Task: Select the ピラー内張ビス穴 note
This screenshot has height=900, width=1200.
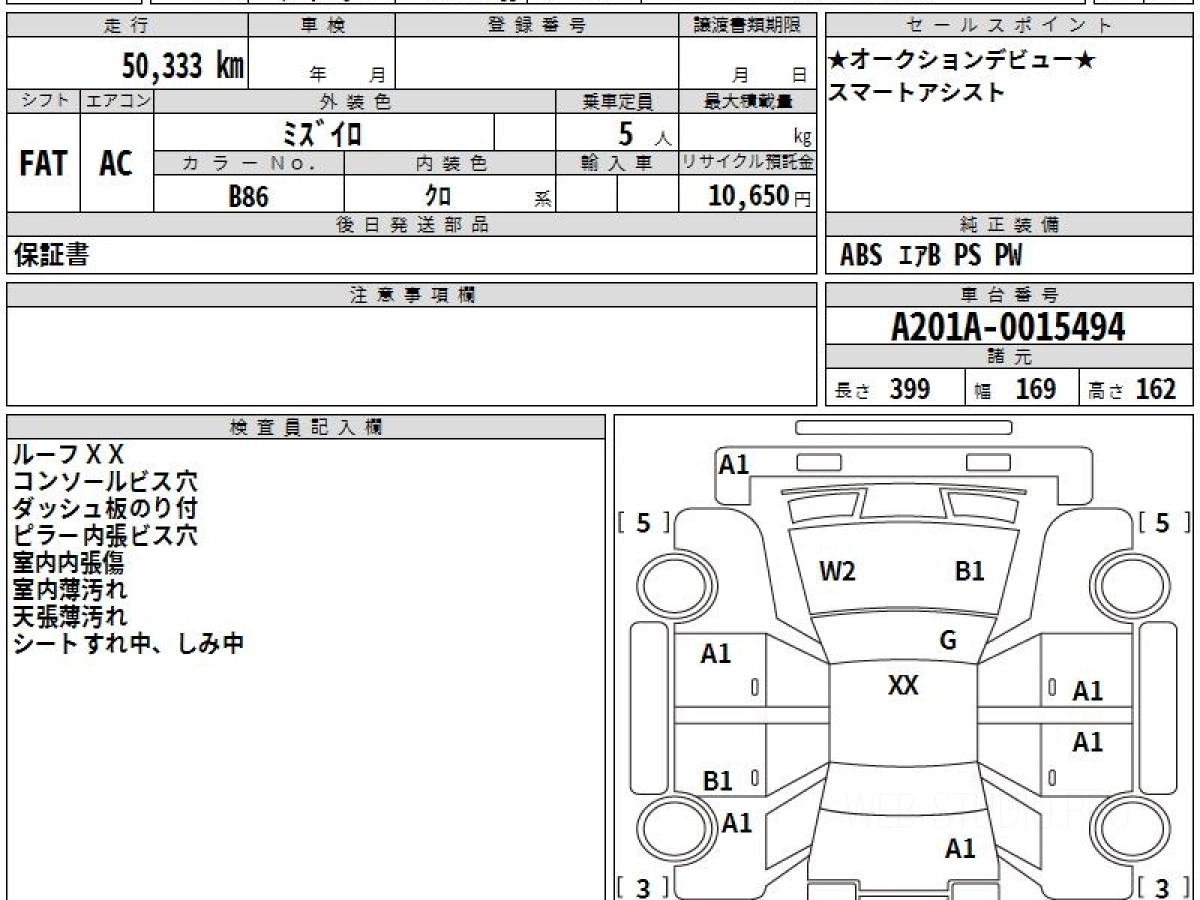Action: click(x=106, y=536)
